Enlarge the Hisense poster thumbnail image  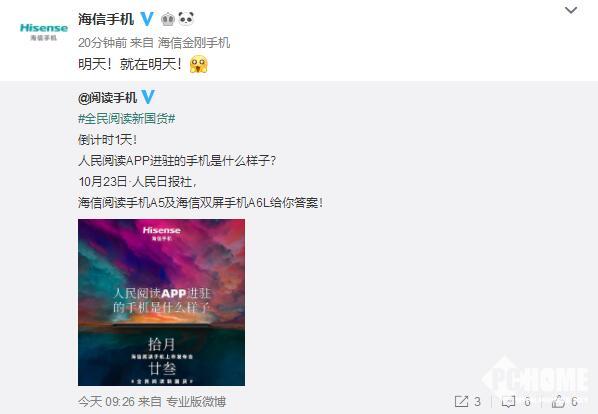tap(161, 302)
